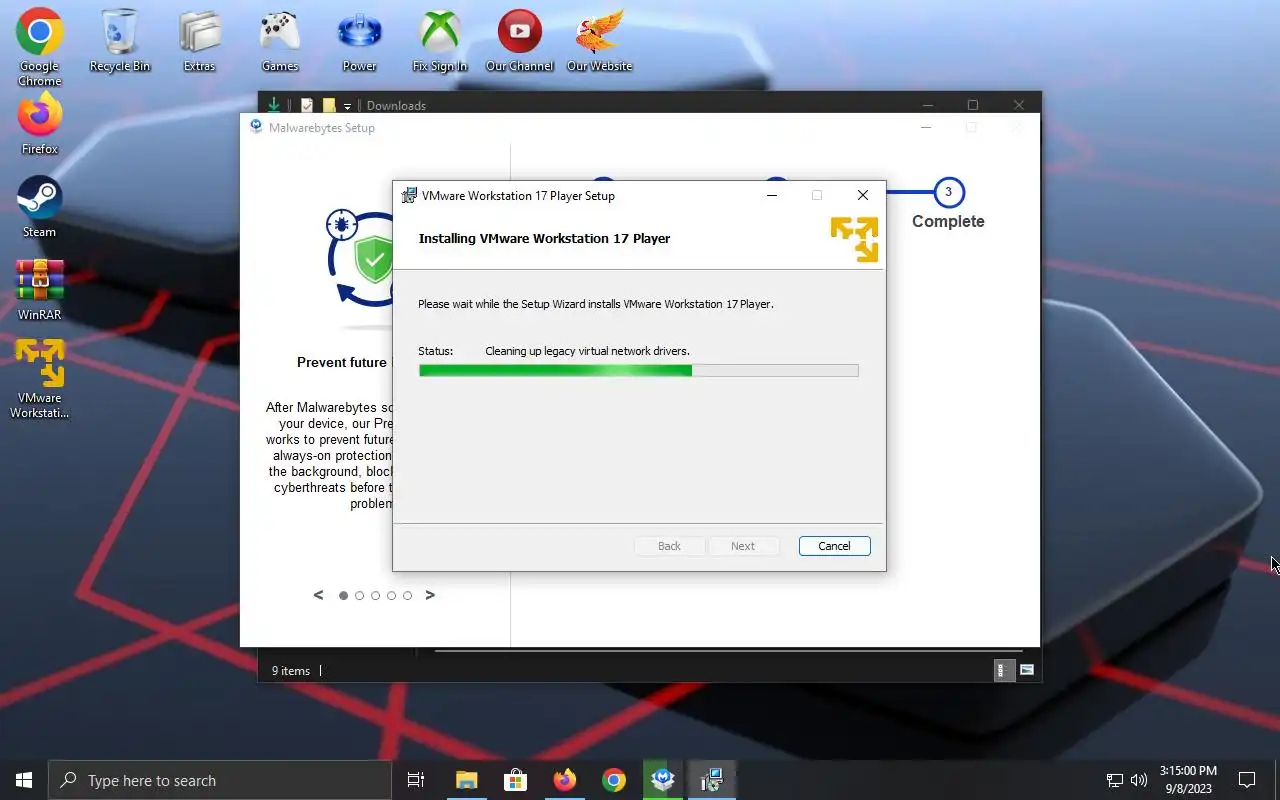Go to next Malwarebytes carousel slide
This screenshot has height=800, width=1280.
(x=430, y=595)
